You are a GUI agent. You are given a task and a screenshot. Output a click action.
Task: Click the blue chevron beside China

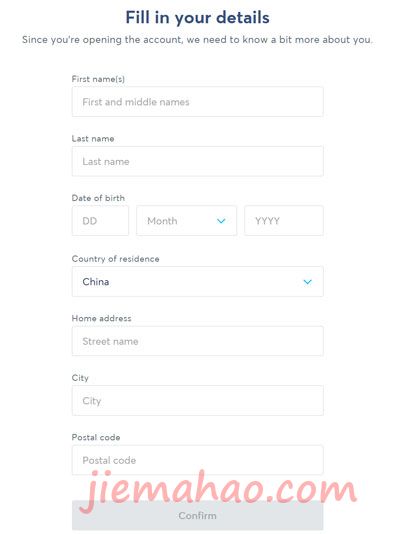point(308,282)
